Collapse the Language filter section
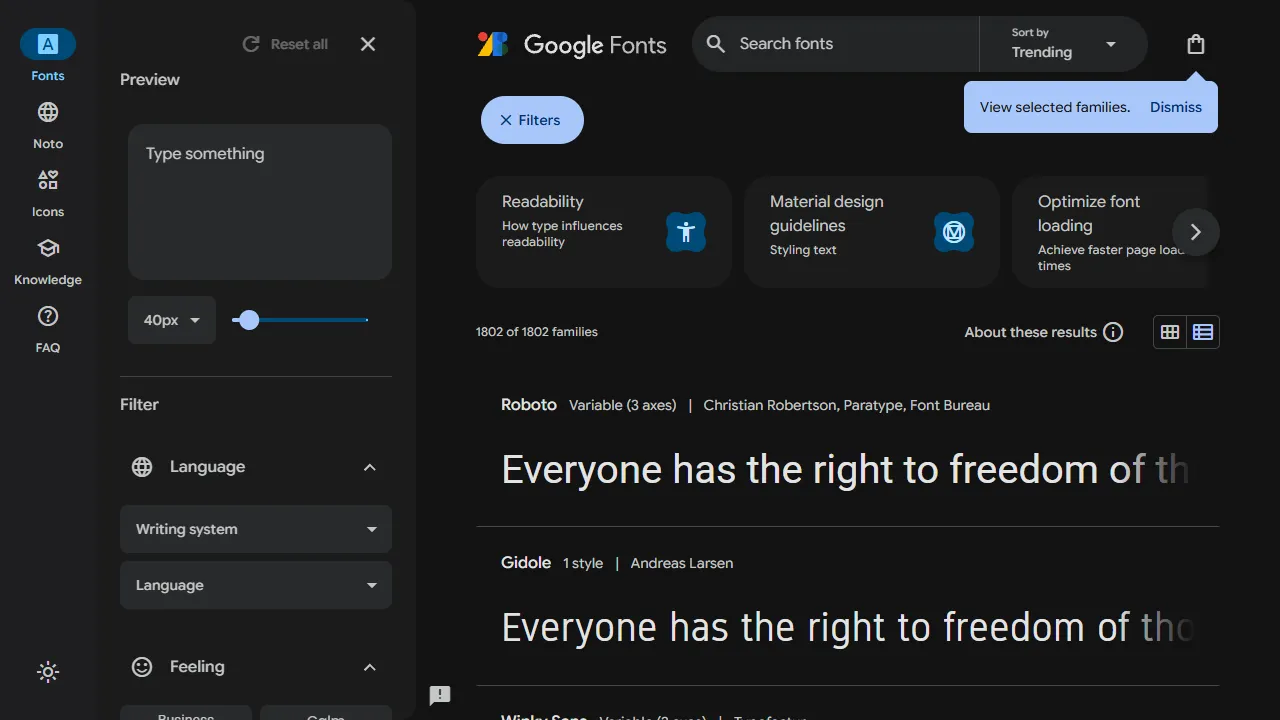This screenshot has width=1280, height=720. point(370,467)
